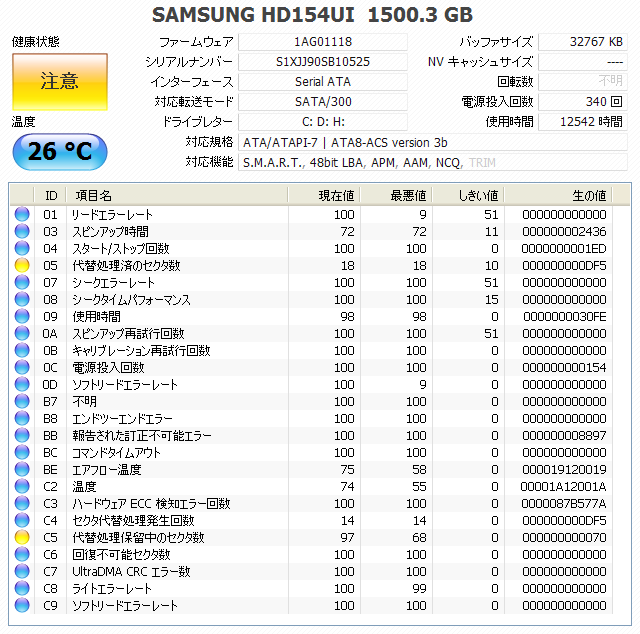
Task: Click blue status orb for ID 08 row
Action: pos(22,299)
